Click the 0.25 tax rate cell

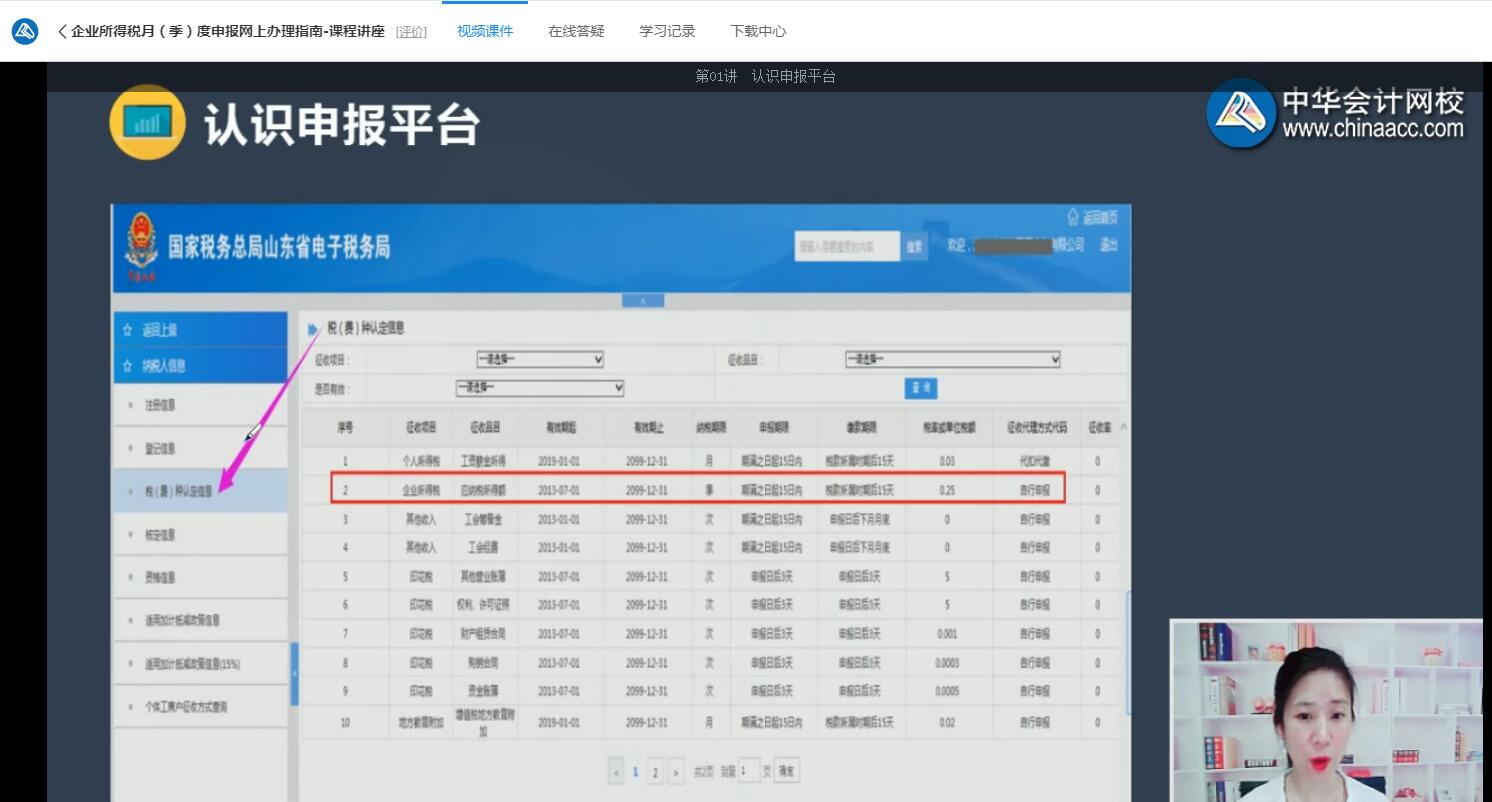[947, 490]
